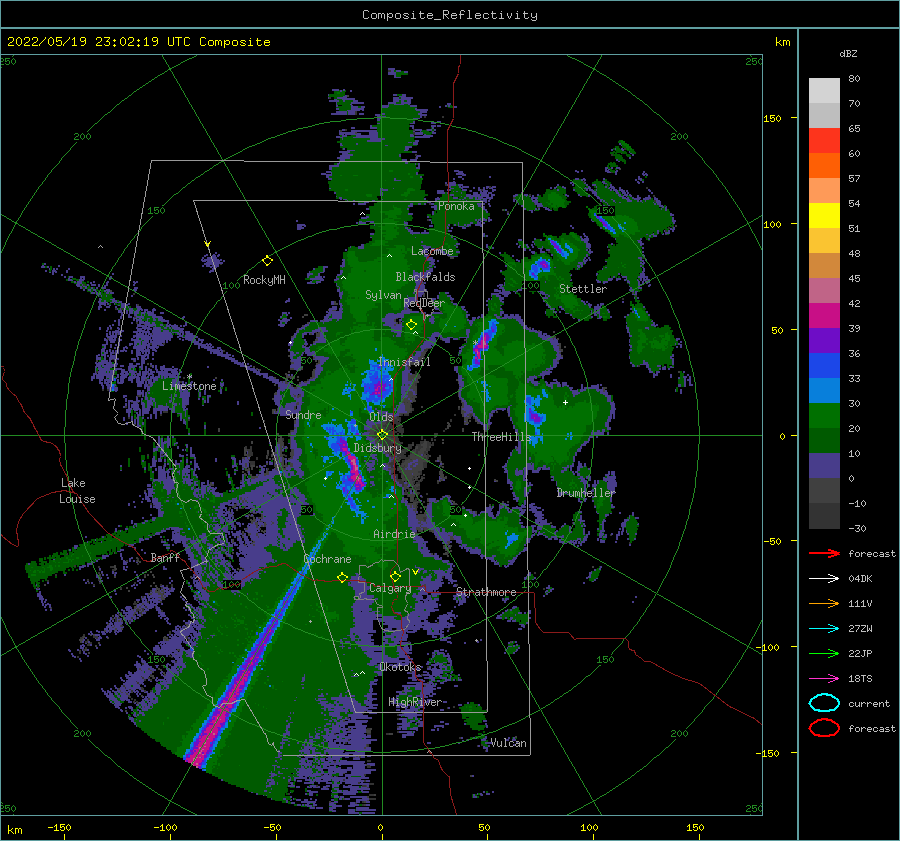This screenshot has height=841, width=900.
Task: Click the yellow swatch between 54 and 51 dBZ
Action: tap(824, 216)
